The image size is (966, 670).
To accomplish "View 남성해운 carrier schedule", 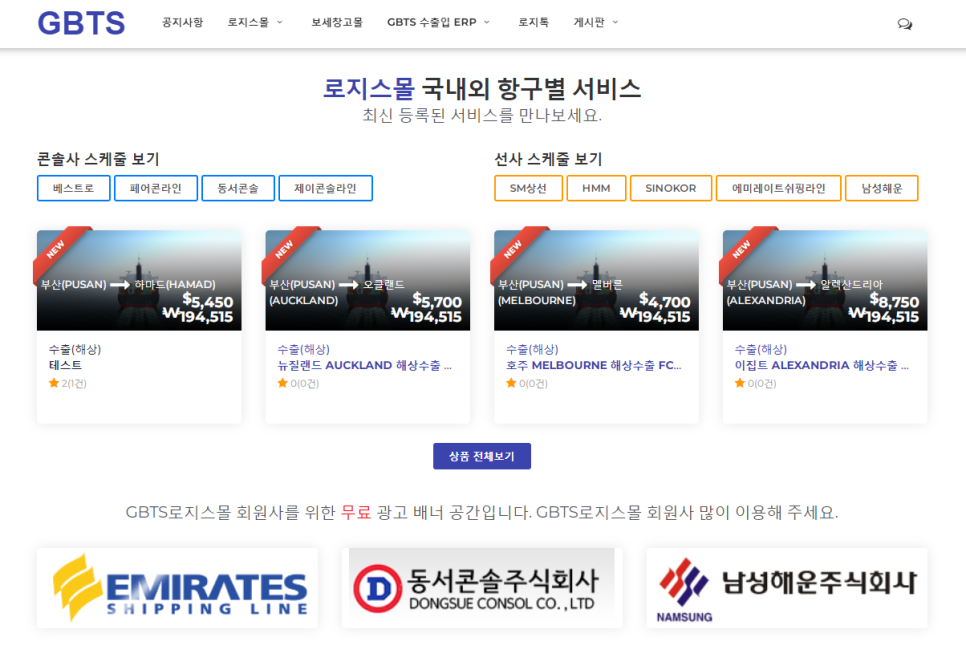I will click(x=882, y=188).
